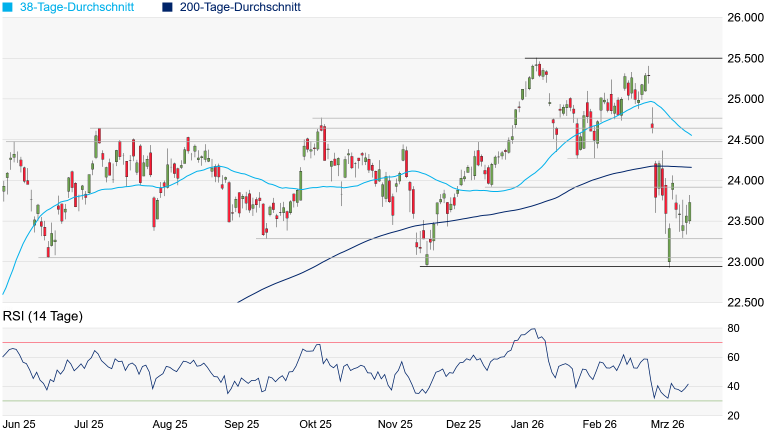The height and width of the screenshot is (430, 765).
Task: Click the Sep 25 x-axis label
Action: 243,424
